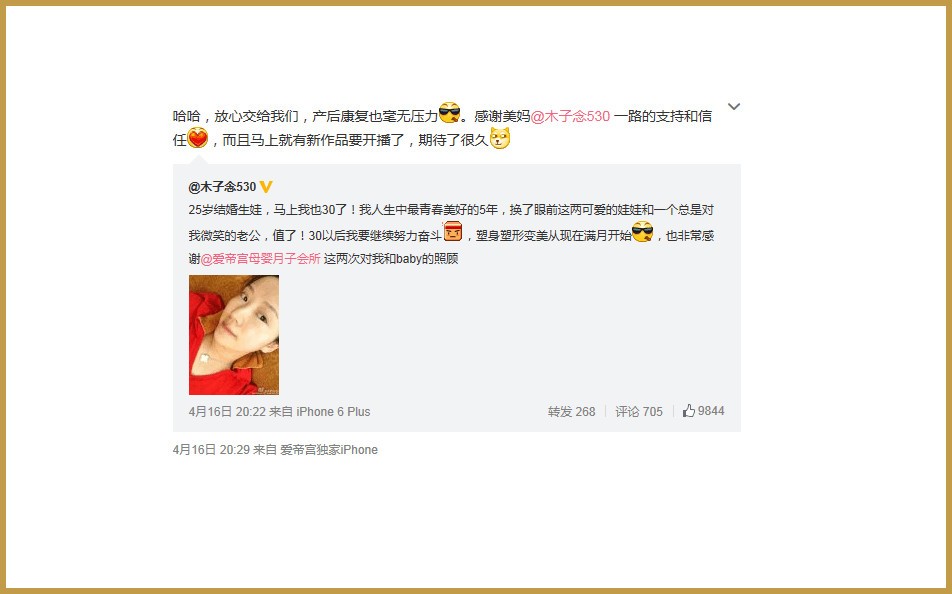Open the 4月16日 20:22 timestamp link
Screen dimensions: 952x594
click(227, 412)
